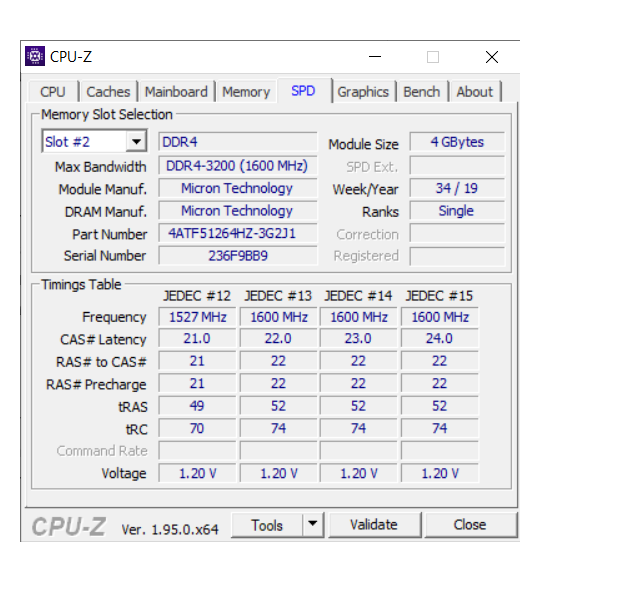Click the DDR4 memory type field
This screenshot has width=622, height=590.
[238, 142]
